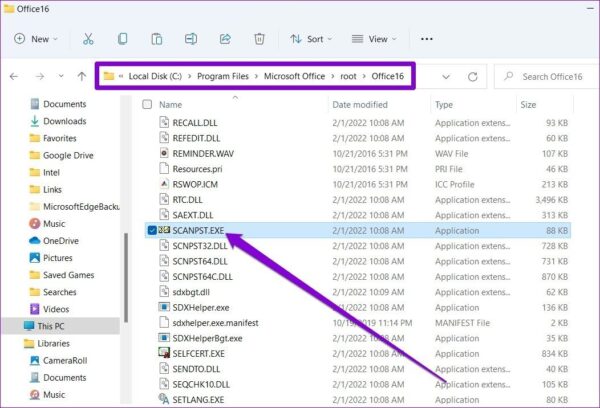Open recent locations dropdown arrow
This screenshot has width=600, height=408.
61,76
